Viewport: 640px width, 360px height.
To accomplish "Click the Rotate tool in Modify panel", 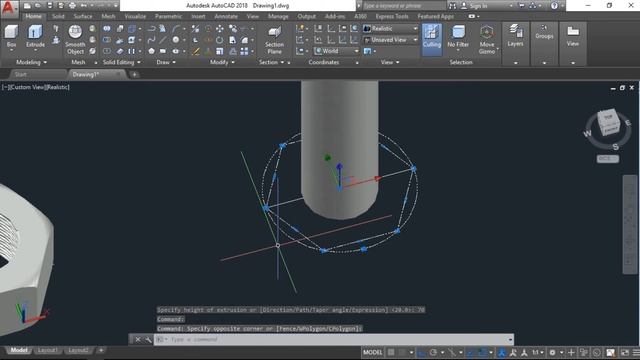I will pyautogui.click(x=220, y=40).
